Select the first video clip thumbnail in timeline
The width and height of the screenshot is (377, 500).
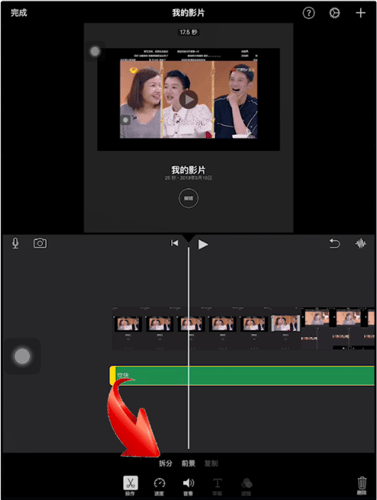pyautogui.click(x=128, y=324)
